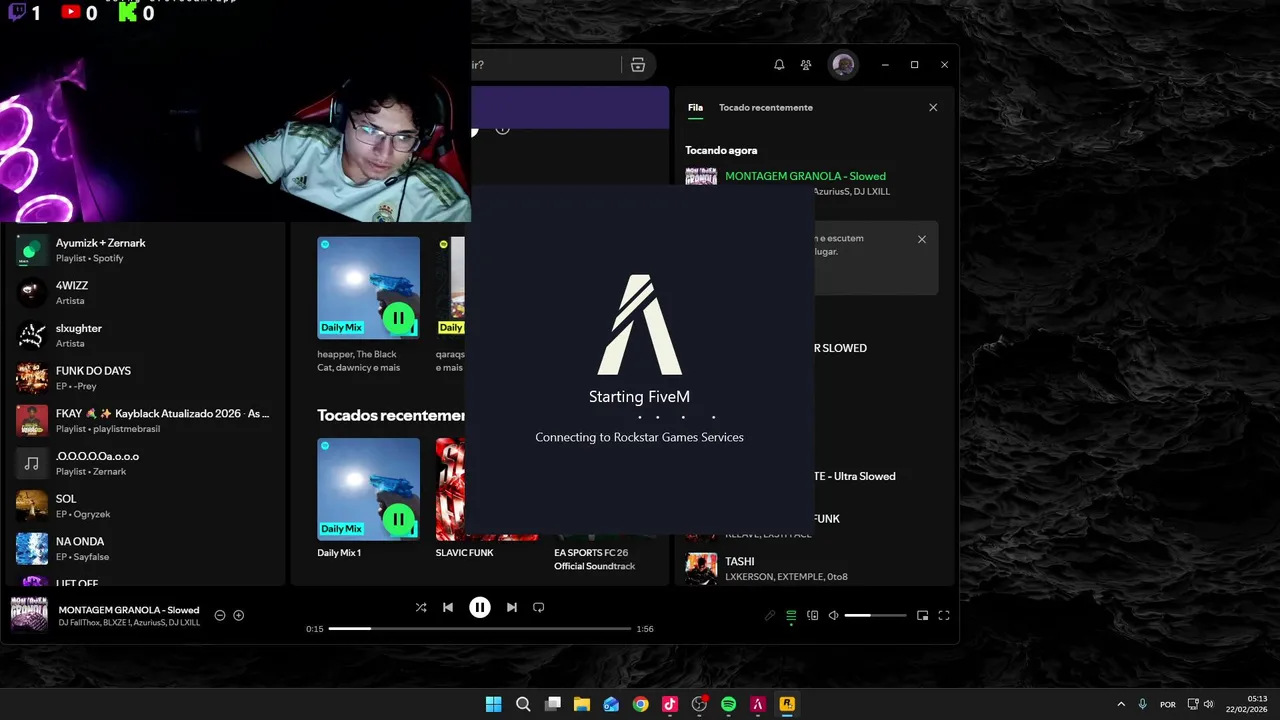Open FUNK DO DAYS EP in library
The image size is (1280, 720).
[x=145, y=378]
